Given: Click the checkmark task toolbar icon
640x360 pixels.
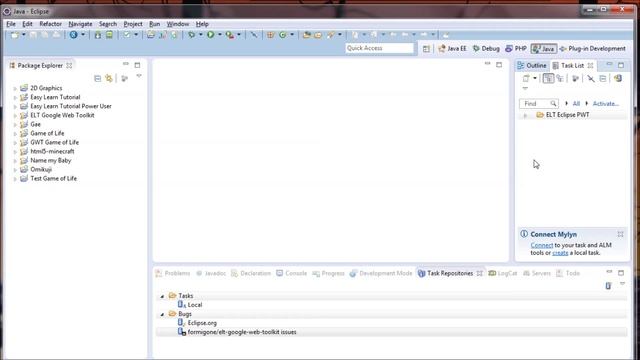Looking at the screenshot, I should pyautogui.click(x=127, y=35).
